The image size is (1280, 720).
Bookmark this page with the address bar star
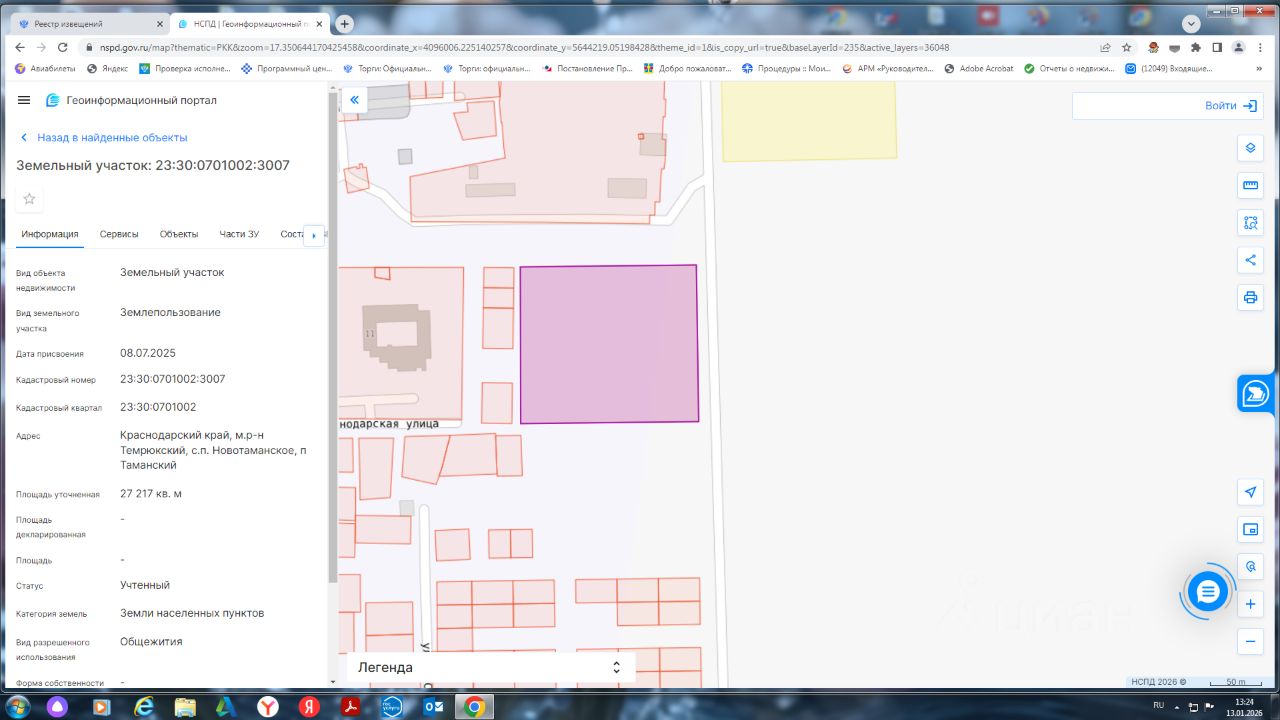[x=1127, y=47]
